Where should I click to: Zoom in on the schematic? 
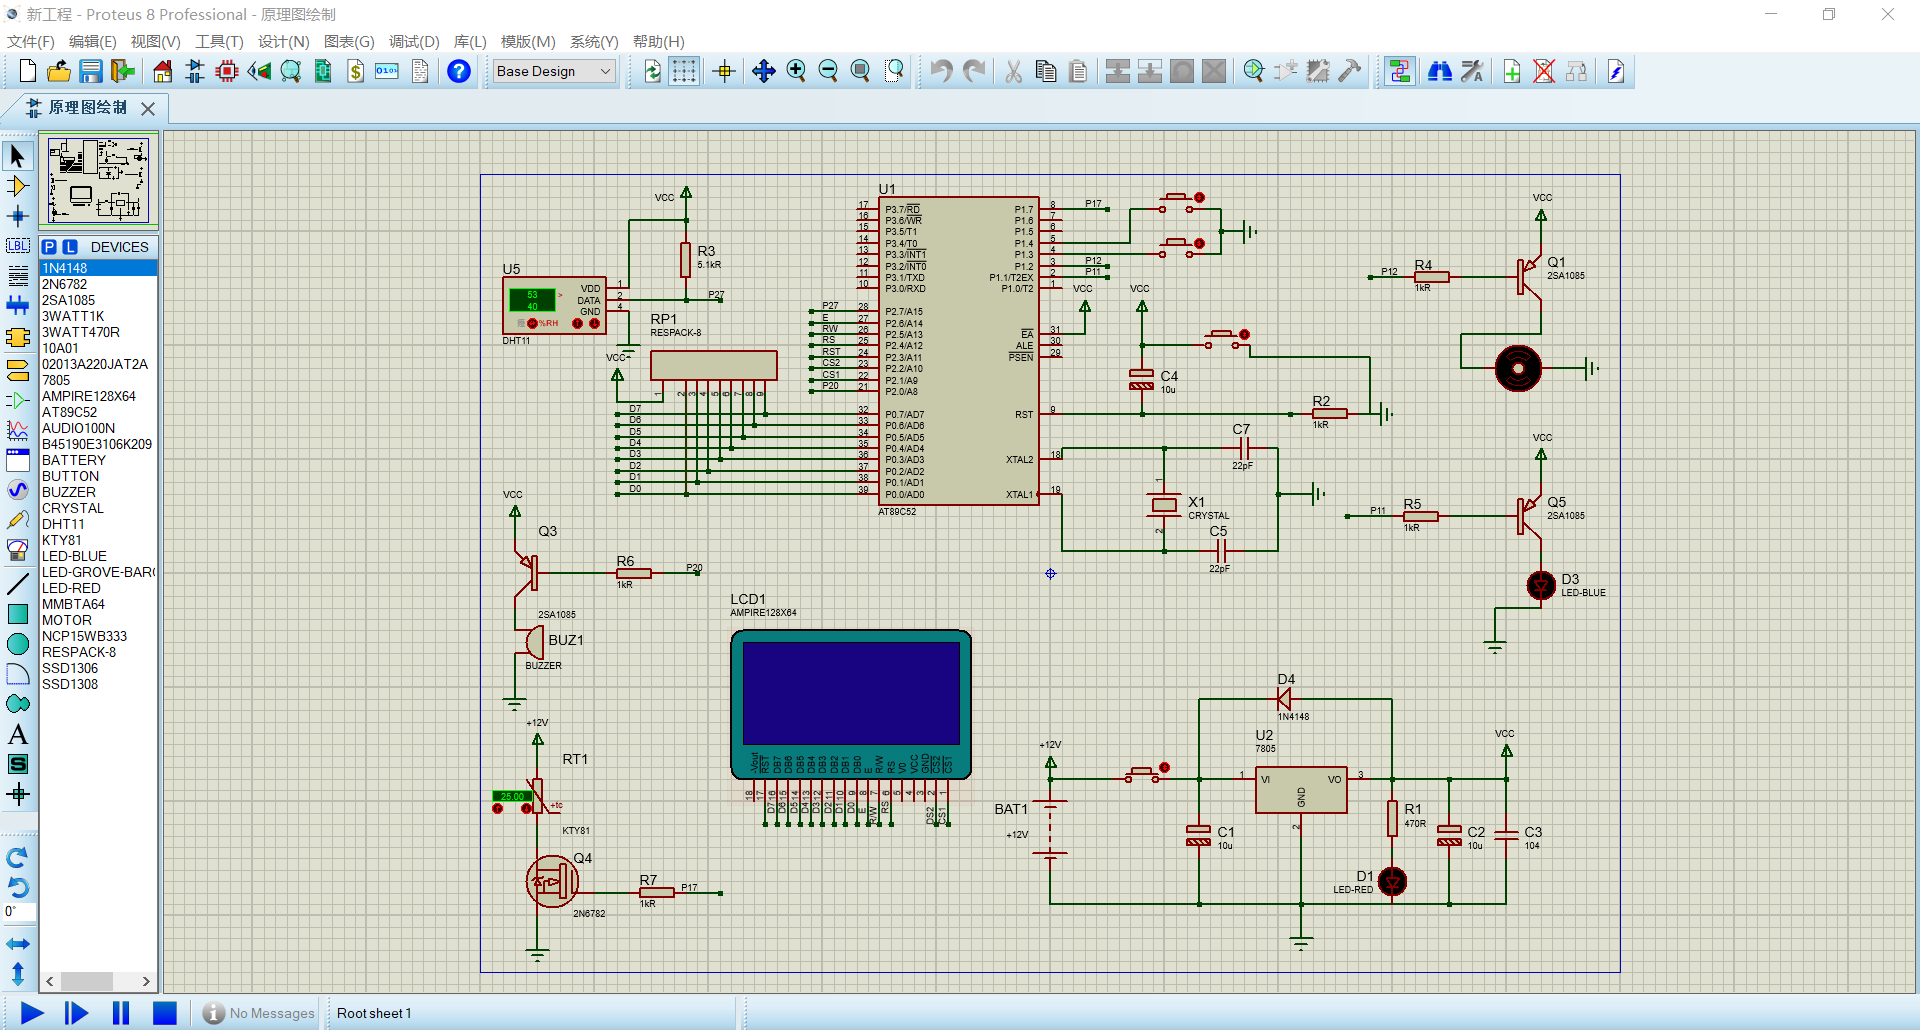pos(796,71)
